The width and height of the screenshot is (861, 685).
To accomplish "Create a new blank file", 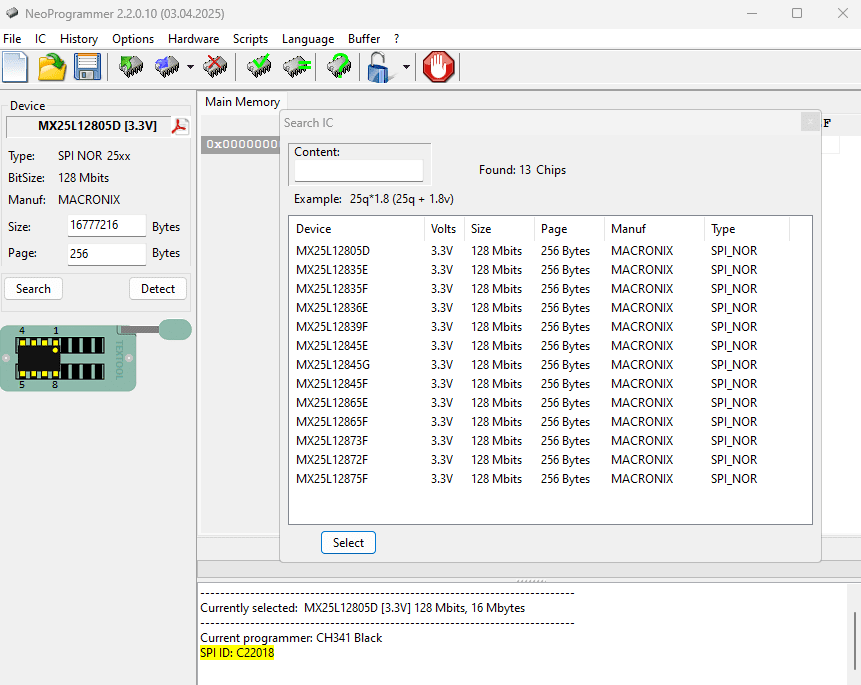I will coord(15,67).
